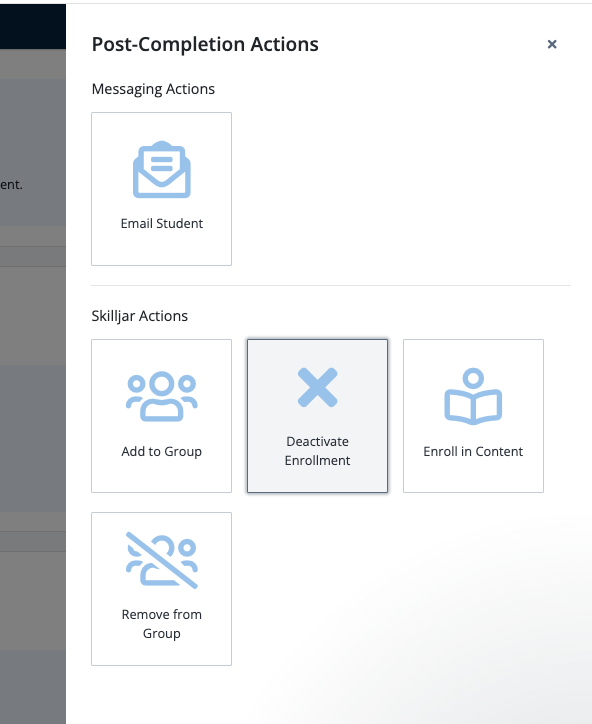Viewport: 592px width, 724px height.
Task: Pick the Remove from Group text label
Action: (x=162, y=624)
